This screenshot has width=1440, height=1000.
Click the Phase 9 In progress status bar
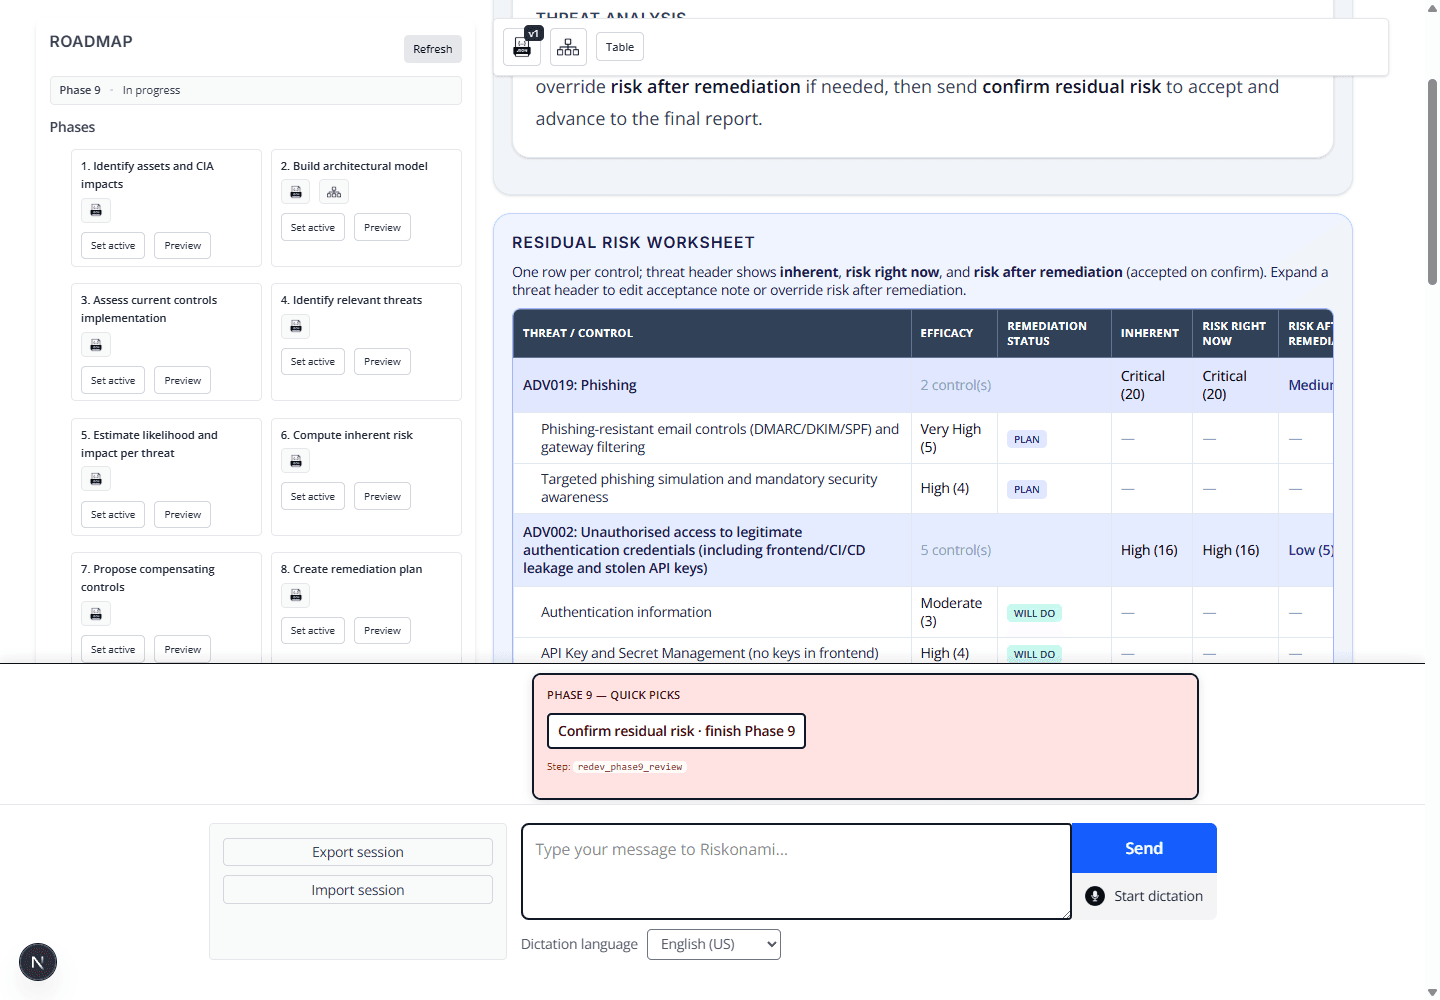256,90
